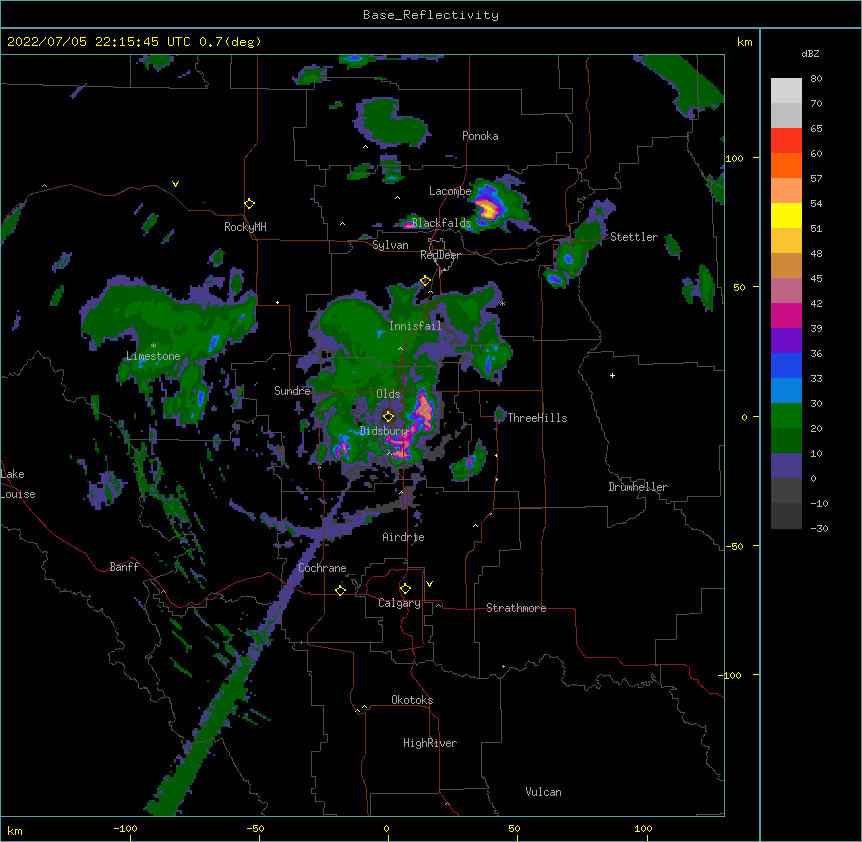Click the Sundre label

[292, 391]
